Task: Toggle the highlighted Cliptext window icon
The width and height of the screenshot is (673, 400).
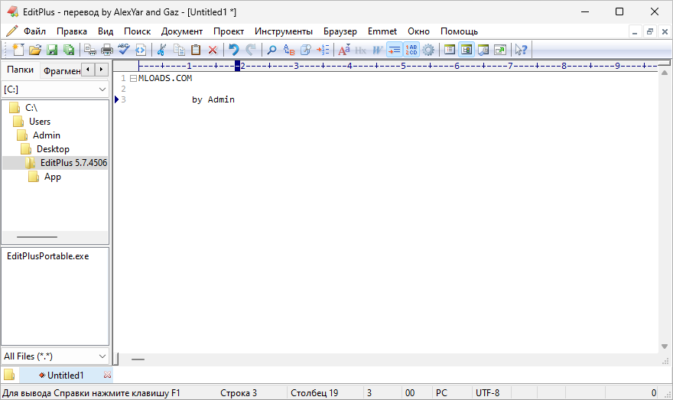Action: tap(466, 50)
